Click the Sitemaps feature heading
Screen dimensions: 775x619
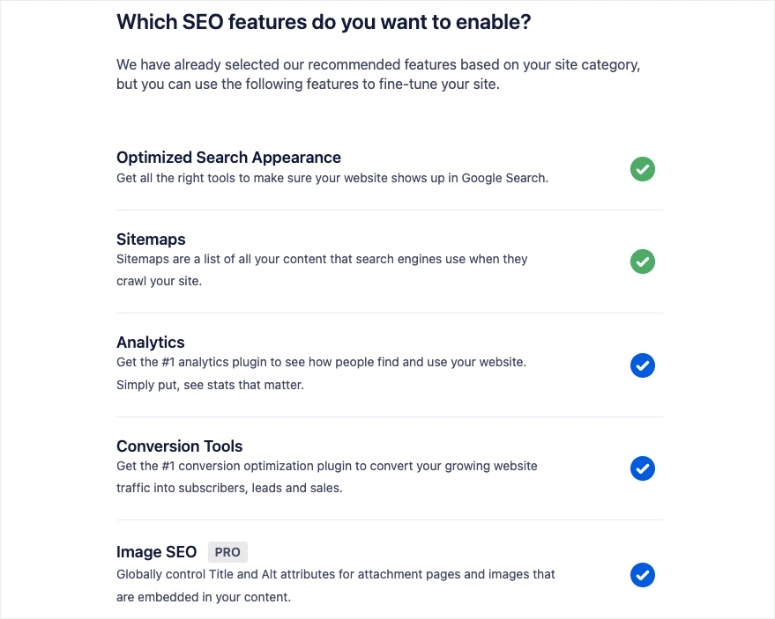coord(151,239)
